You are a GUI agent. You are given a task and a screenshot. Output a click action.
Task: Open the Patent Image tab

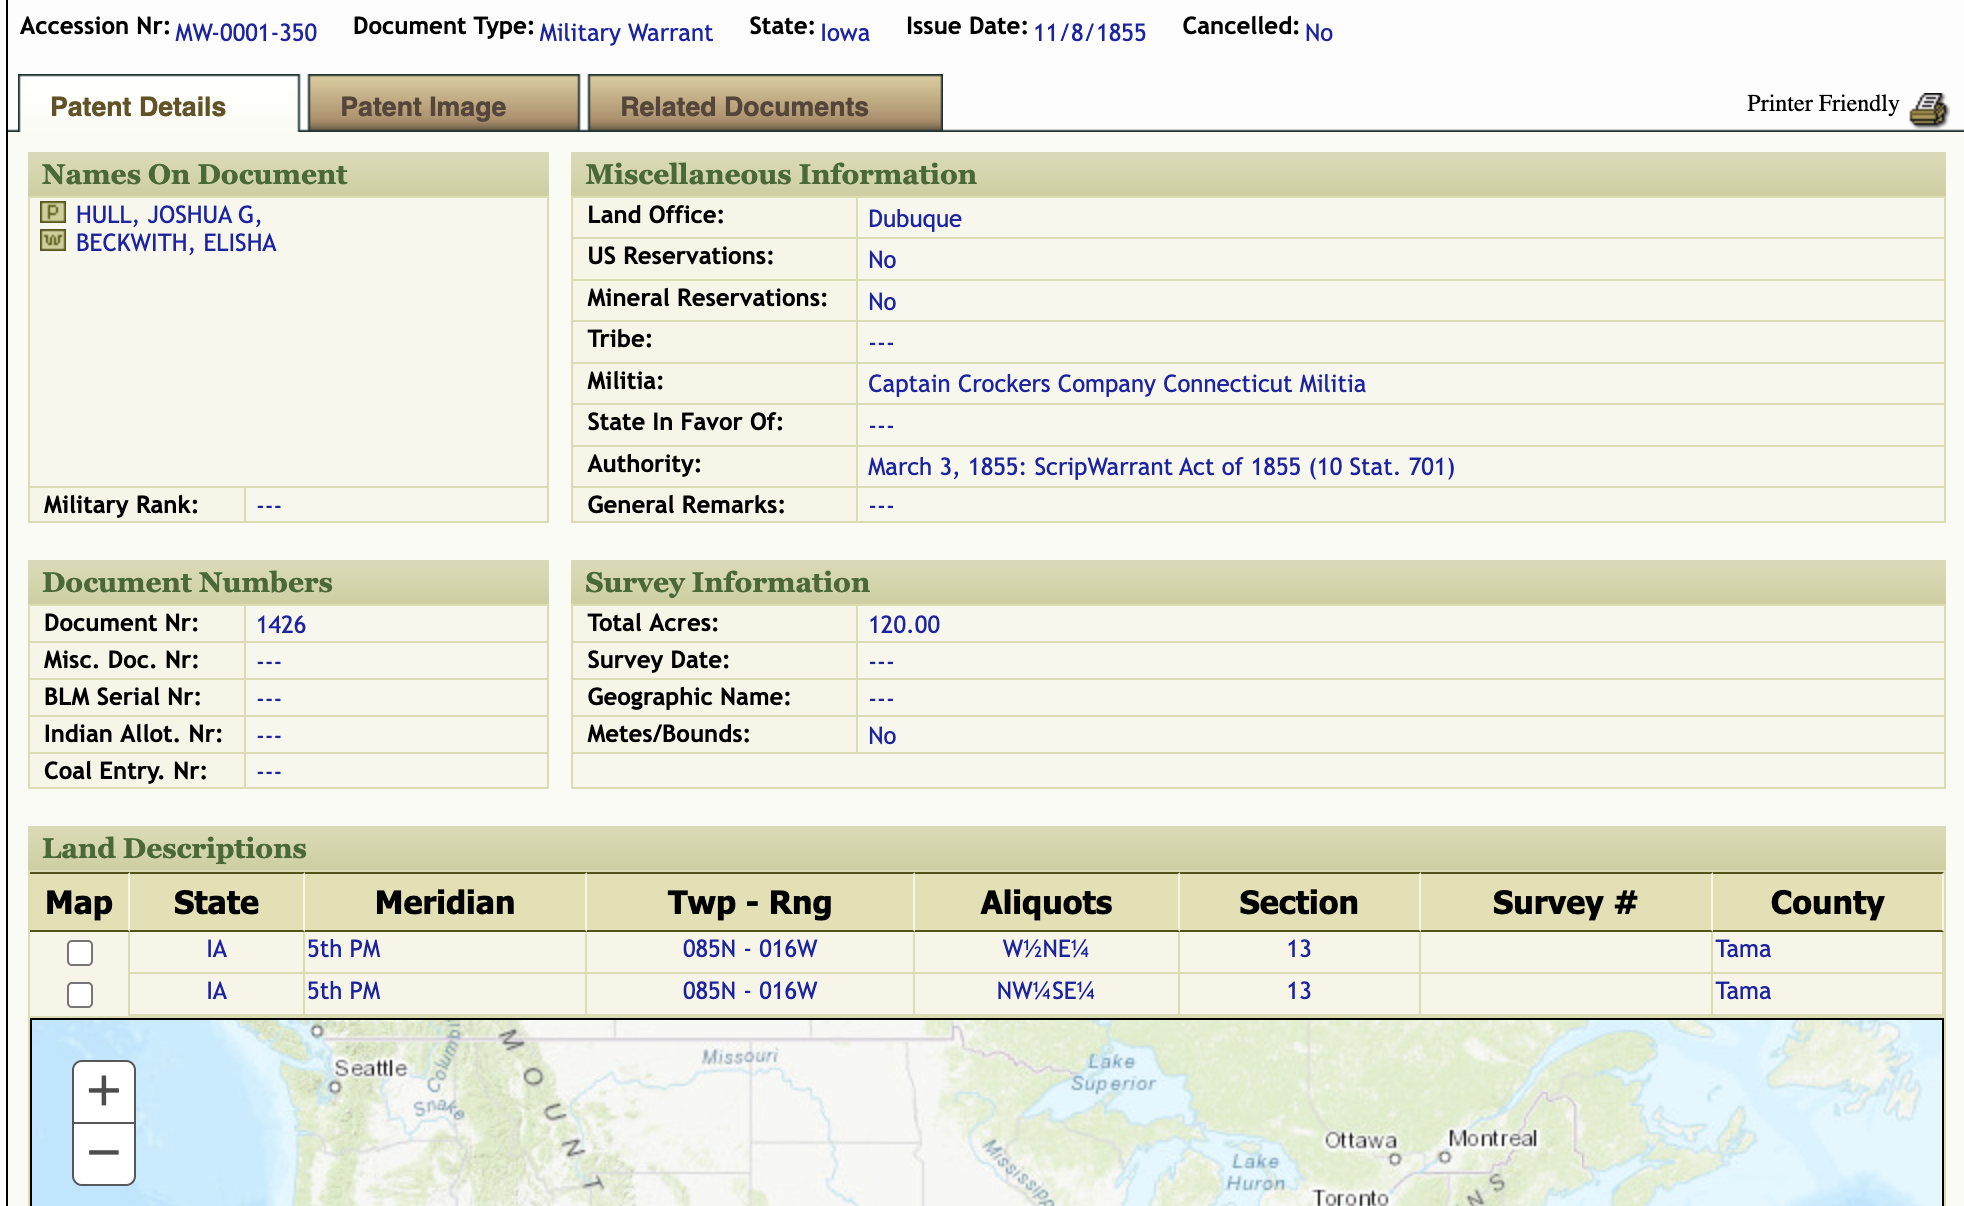click(x=443, y=104)
